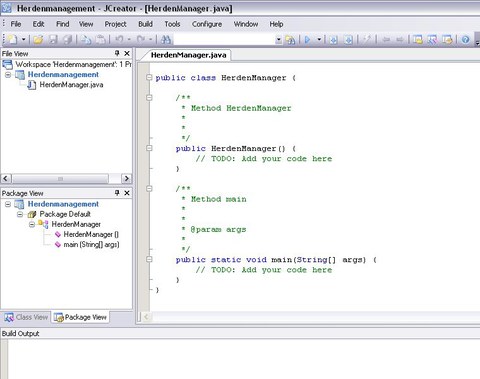The height and width of the screenshot is (379, 480).
Task: Pin the File View panel
Action: pyautogui.click(x=117, y=53)
